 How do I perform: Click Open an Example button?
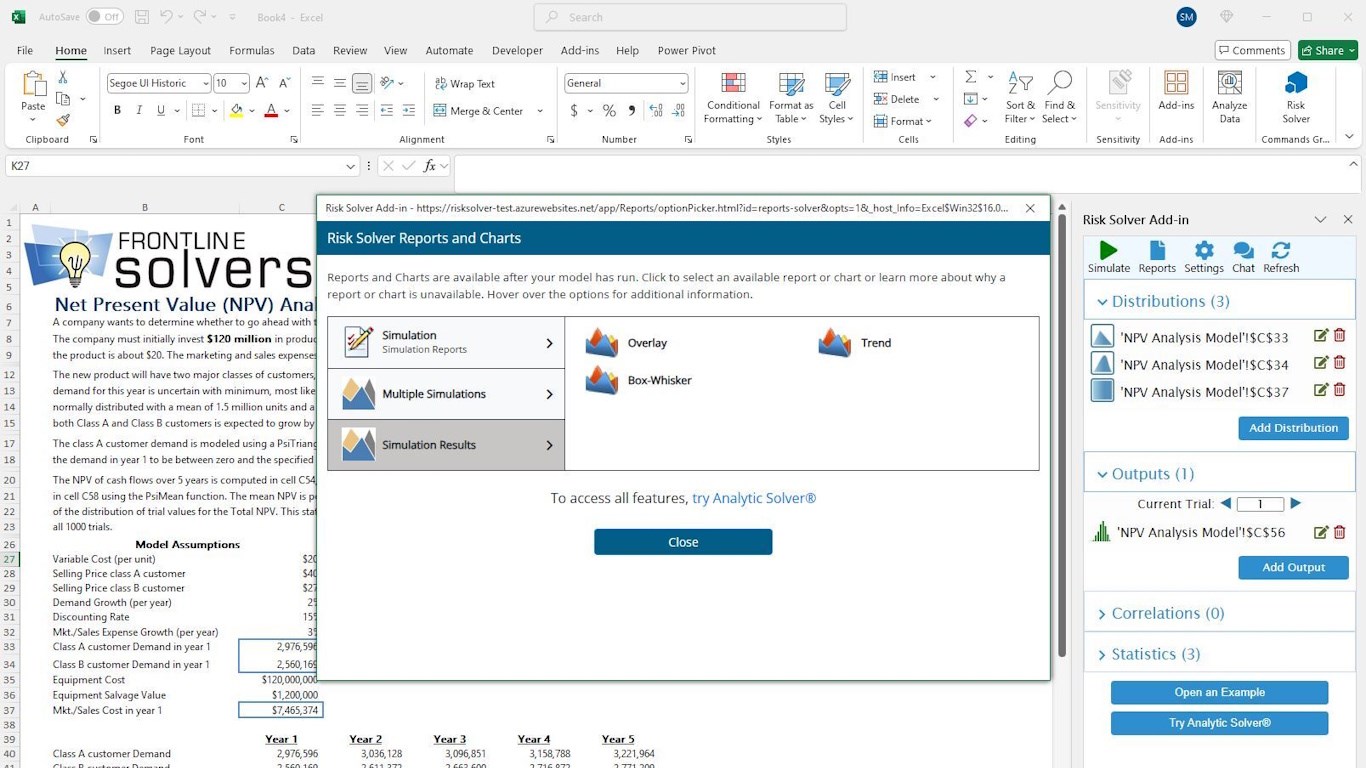[x=1219, y=692]
